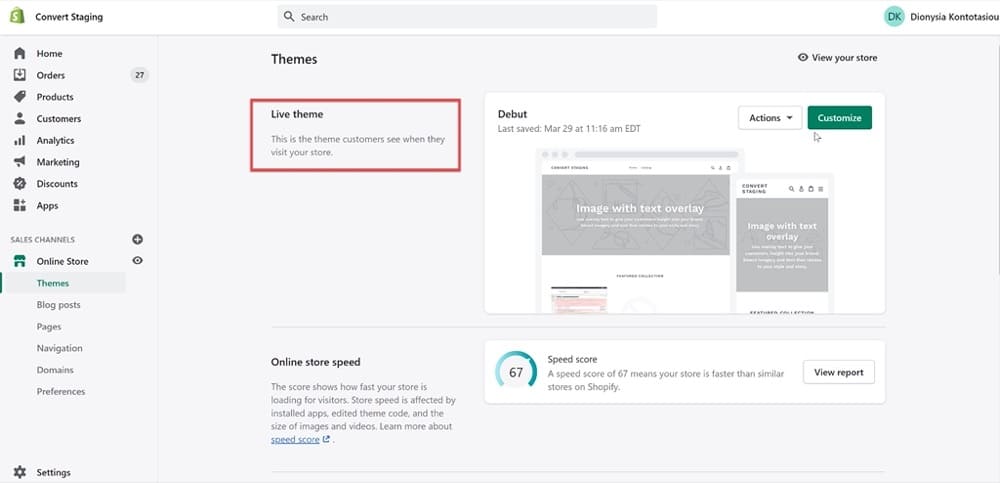Click the Analytics bar chart icon
The width and height of the screenshot is (1000, 483).
point(19,141)
